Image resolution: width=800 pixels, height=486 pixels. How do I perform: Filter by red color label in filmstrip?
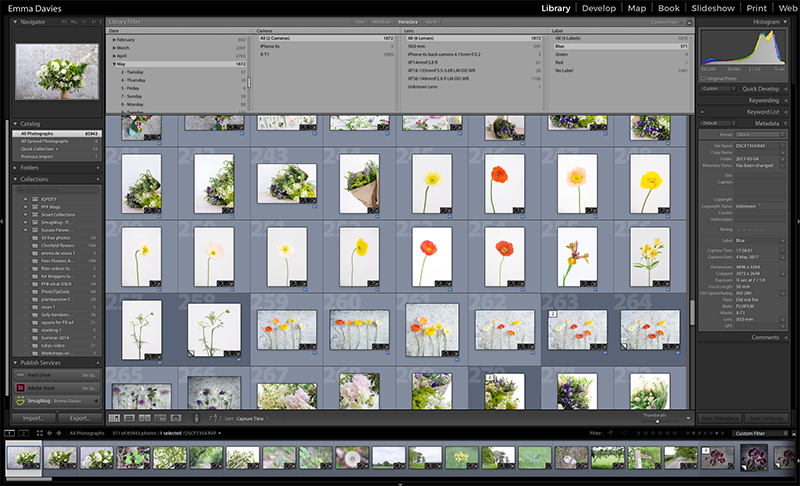[x=688, y=433]
